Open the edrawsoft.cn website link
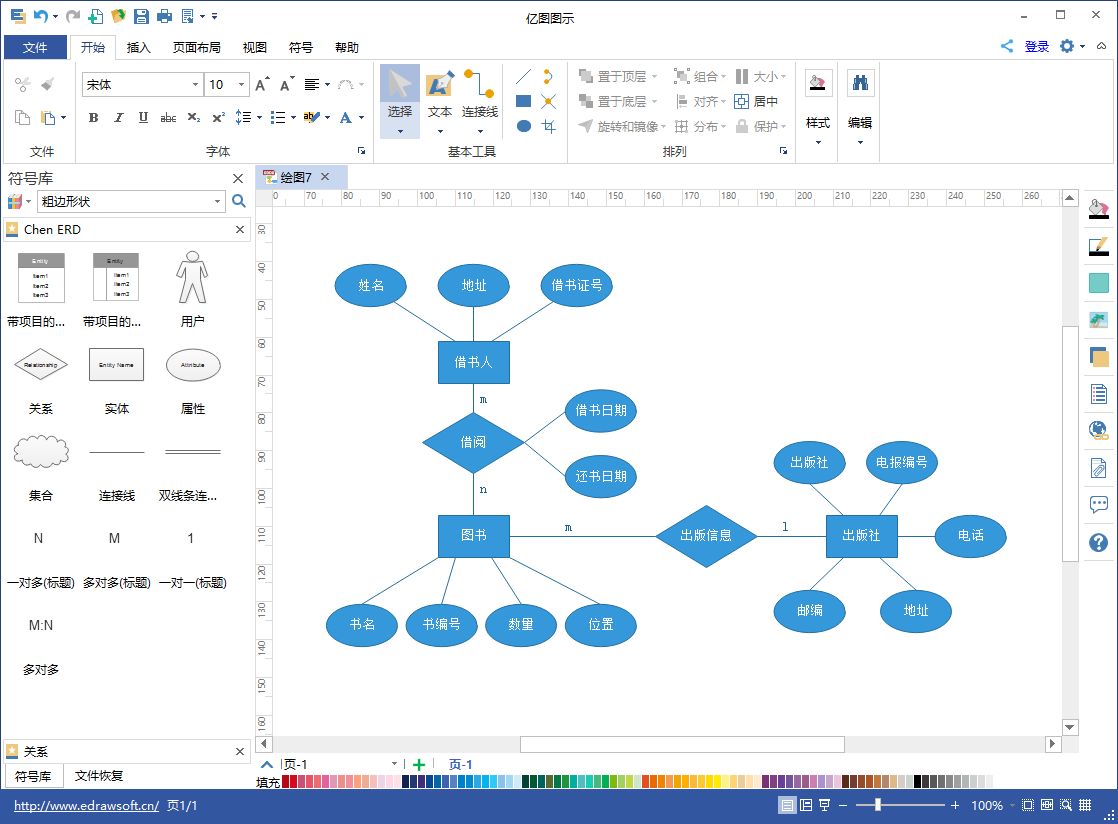Viewport: 1118px width, 824px height. coord(86,806)
